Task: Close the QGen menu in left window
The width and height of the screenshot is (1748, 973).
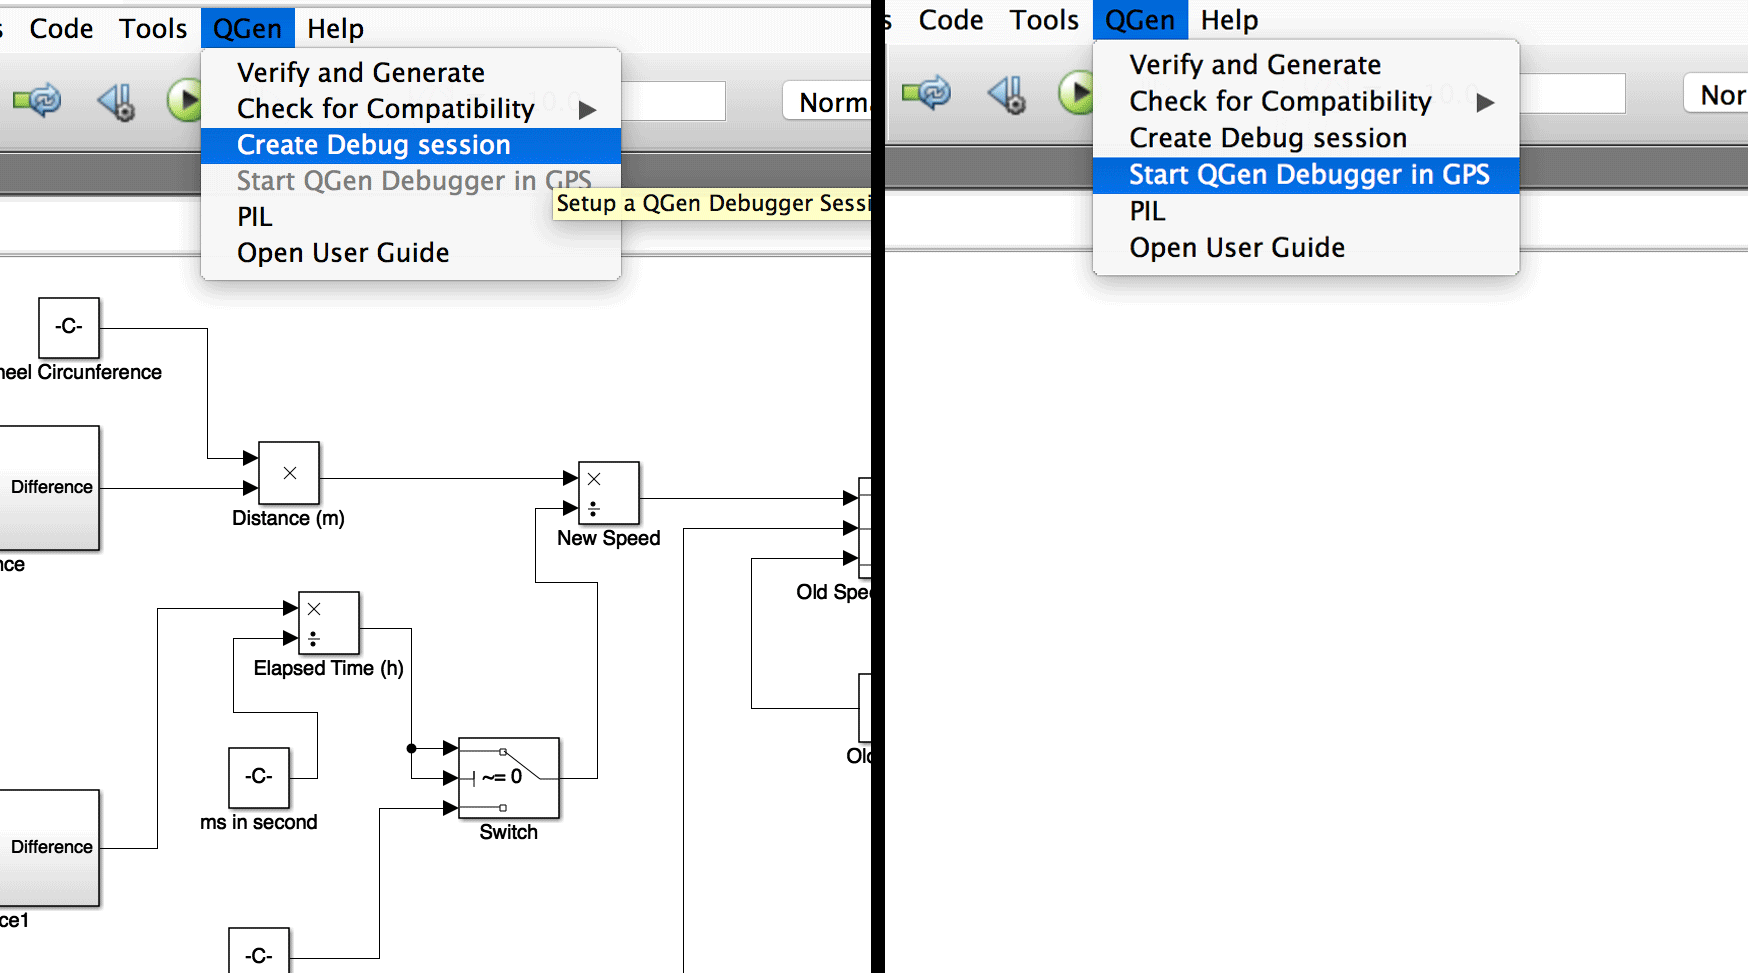Action: [247, 28]
